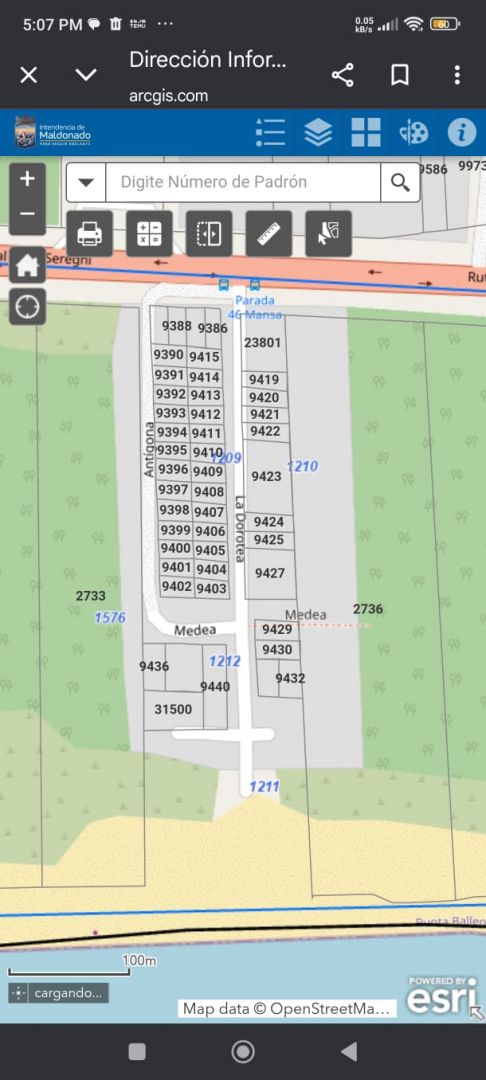The height and width of the screenshot is (1080, 486).
Task: Show the info about panel
Action: (x=462, y=132)
